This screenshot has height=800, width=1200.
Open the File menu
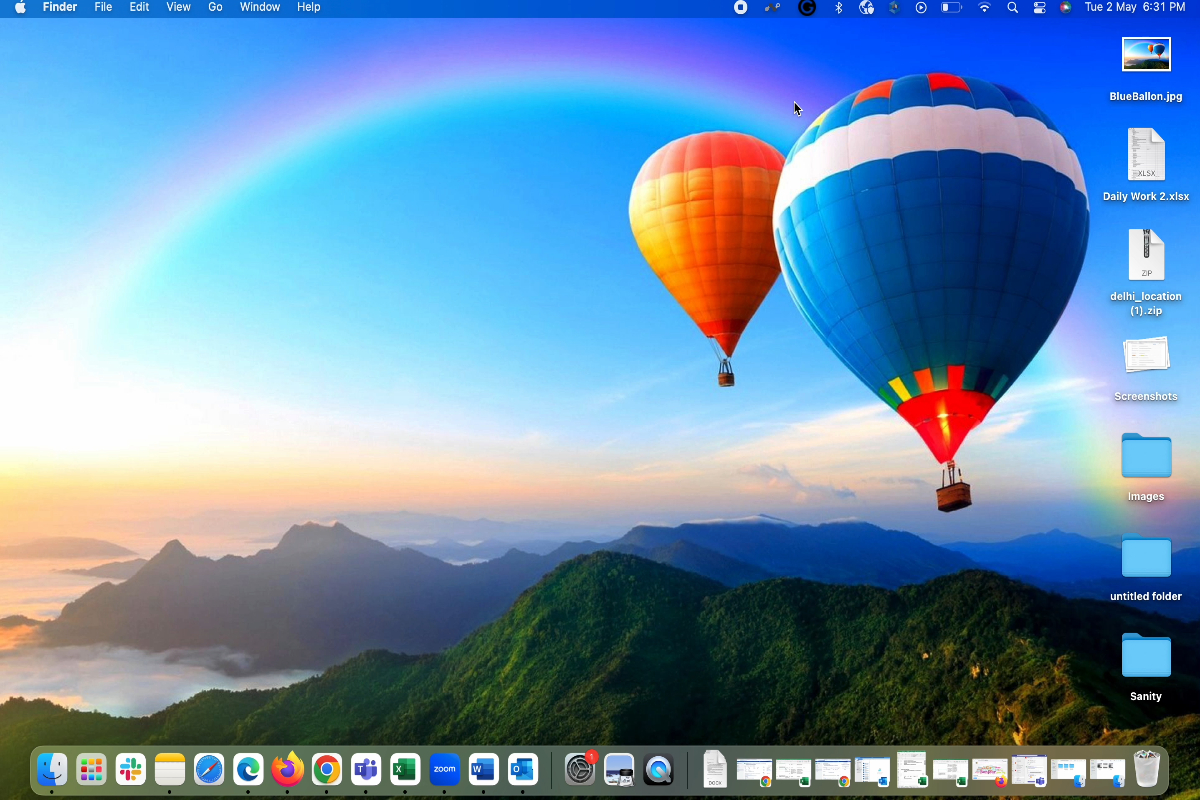click(x=103, y=7)
